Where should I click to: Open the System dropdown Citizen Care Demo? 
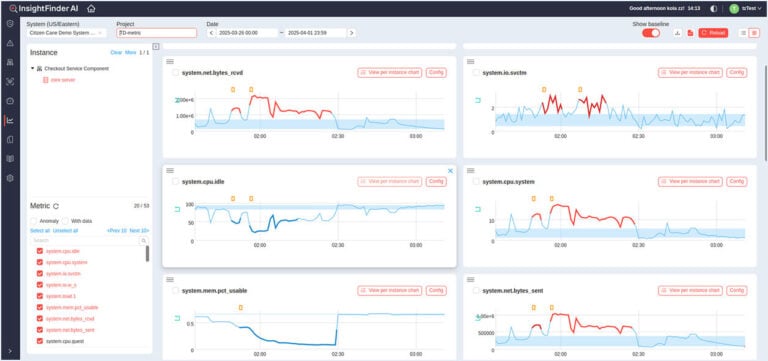[x=66, y=33]
